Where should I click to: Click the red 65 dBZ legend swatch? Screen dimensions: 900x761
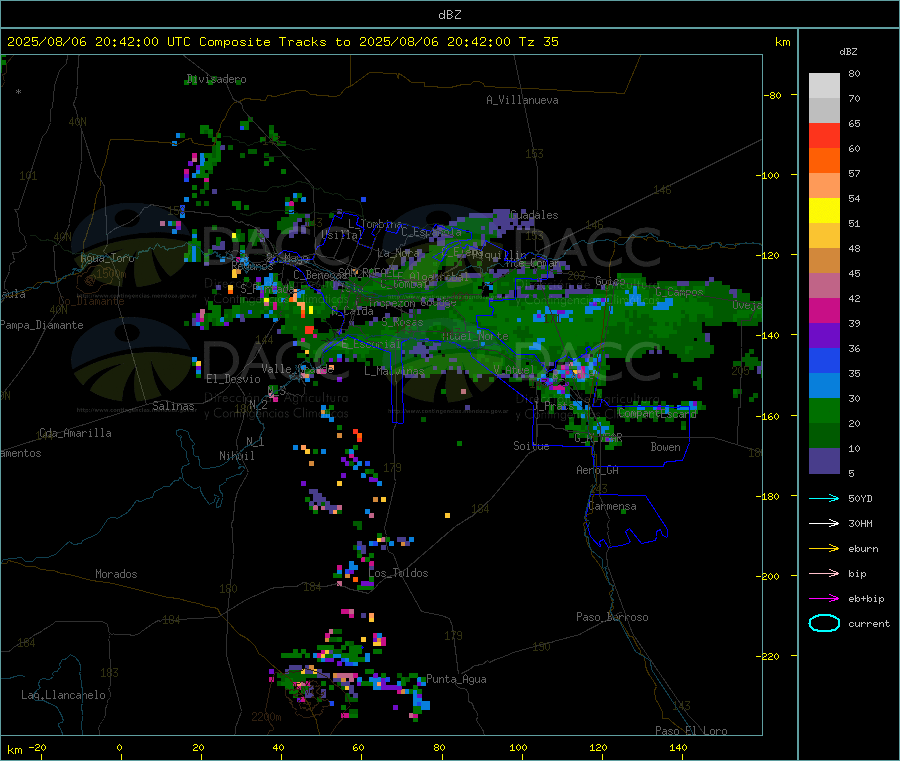tap(824, 135)
